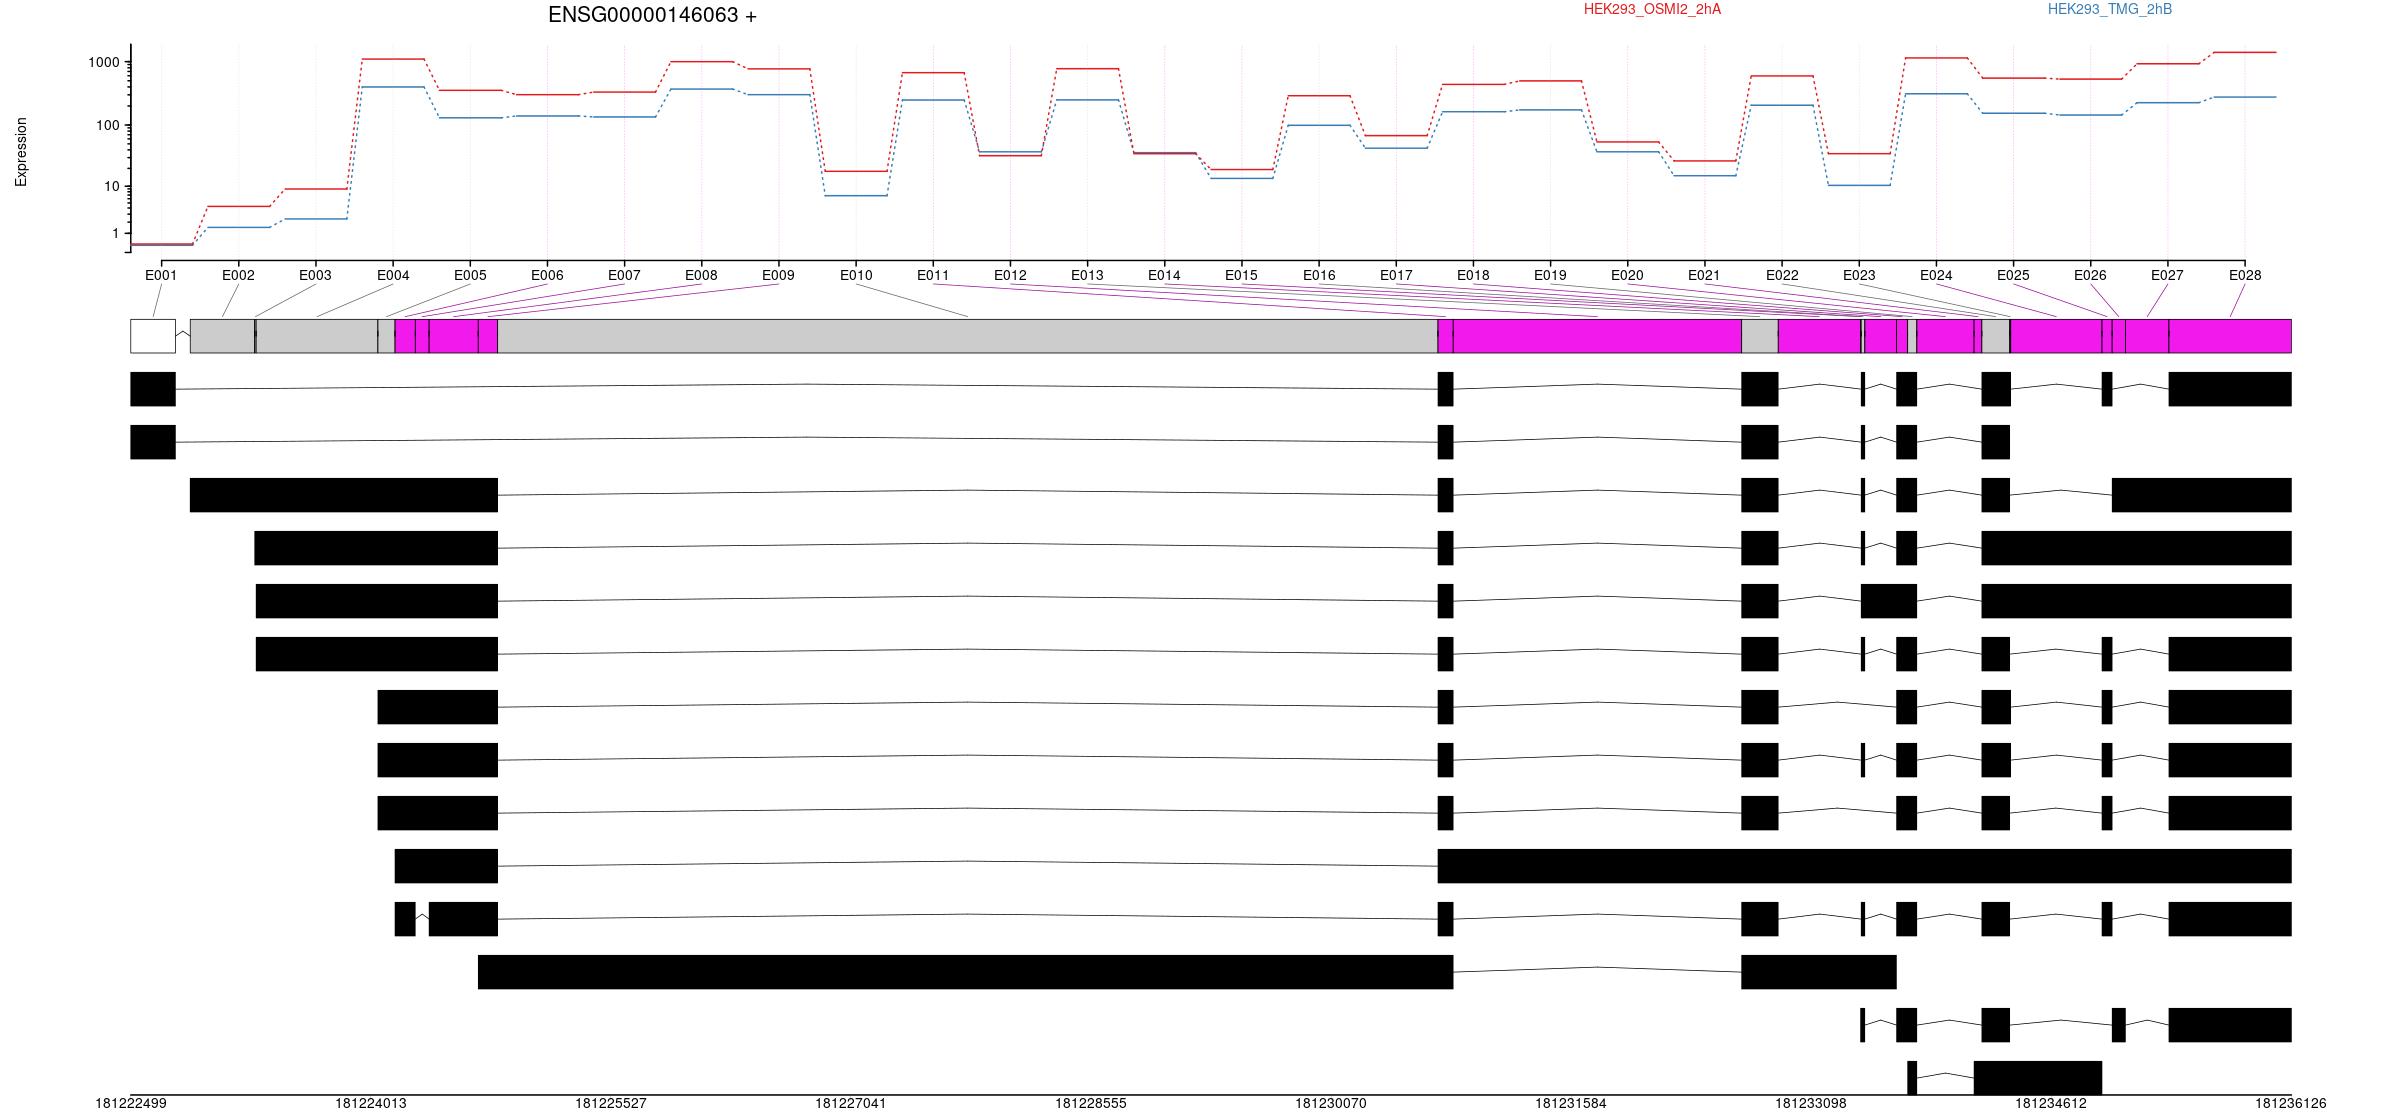Click exon label E020

click(x=1627, y=275)
